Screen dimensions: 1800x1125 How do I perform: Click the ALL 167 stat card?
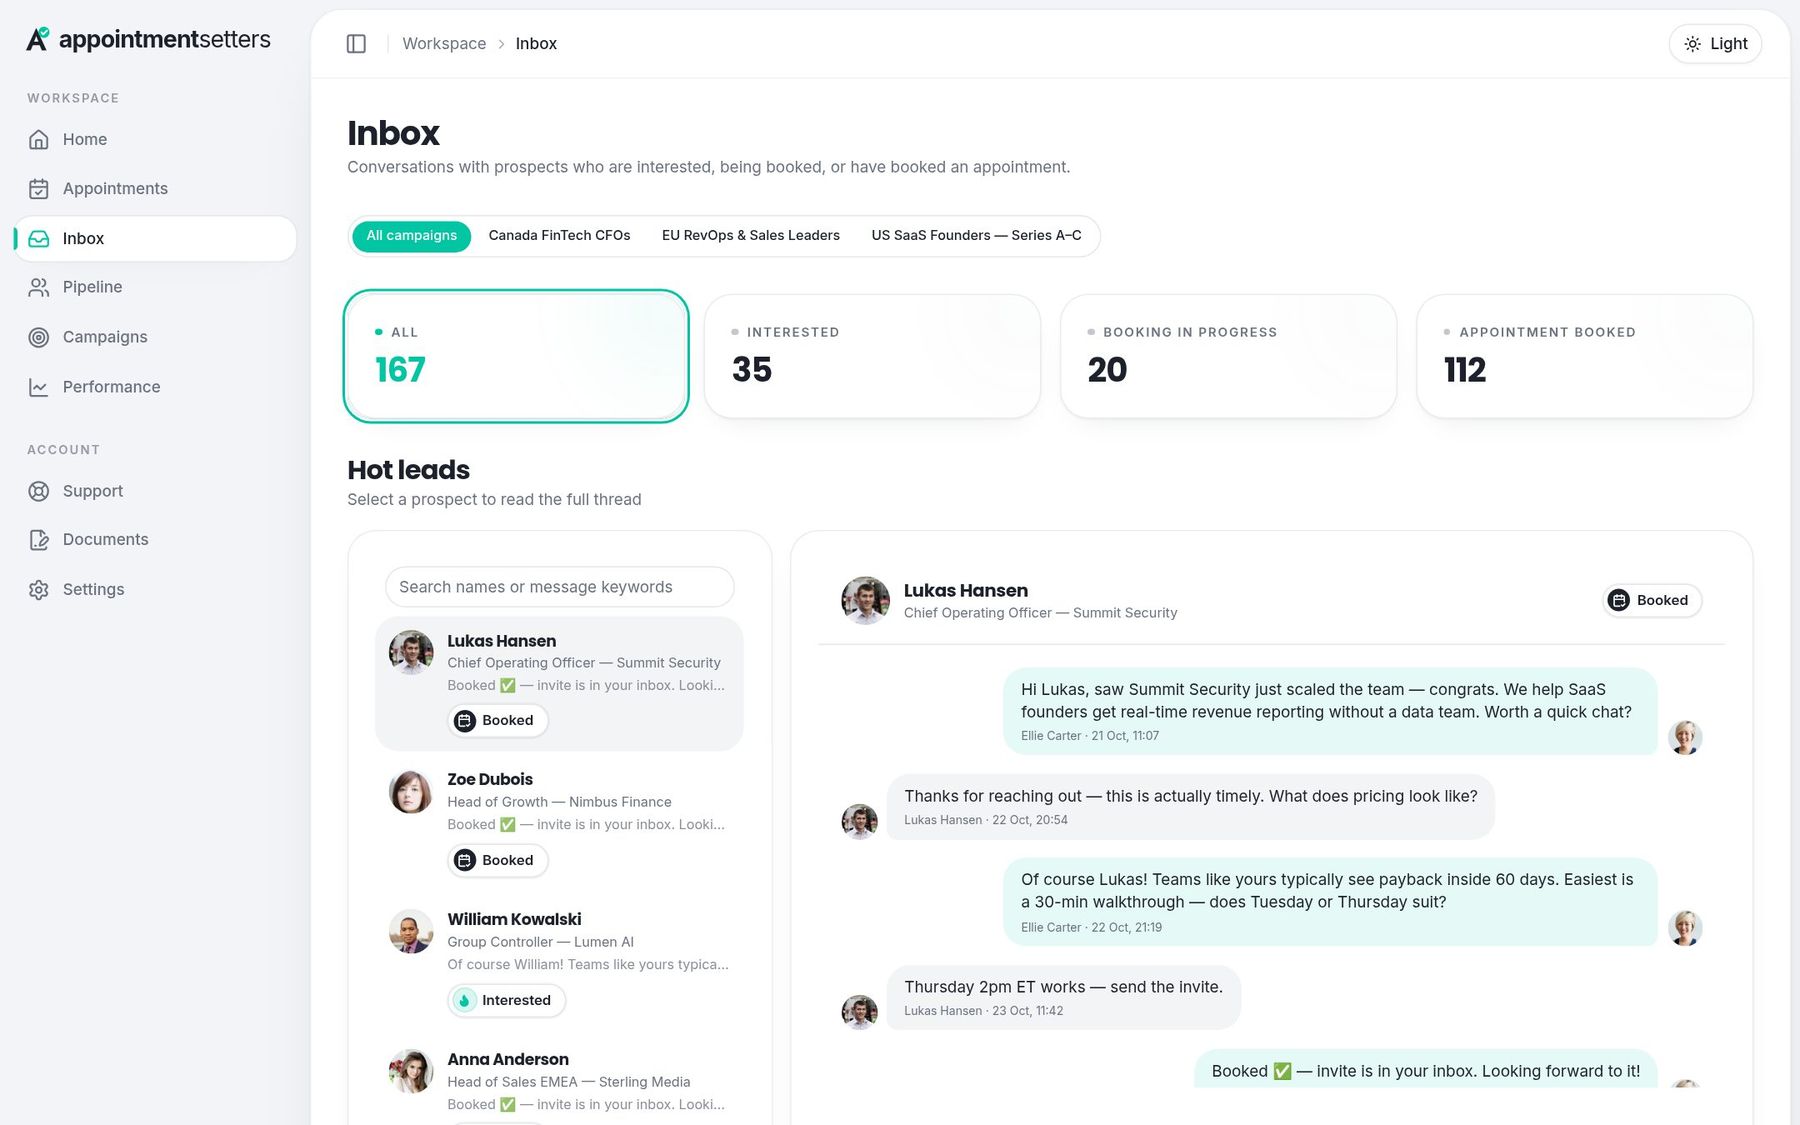pyautogui.click(x=516, y=356)
